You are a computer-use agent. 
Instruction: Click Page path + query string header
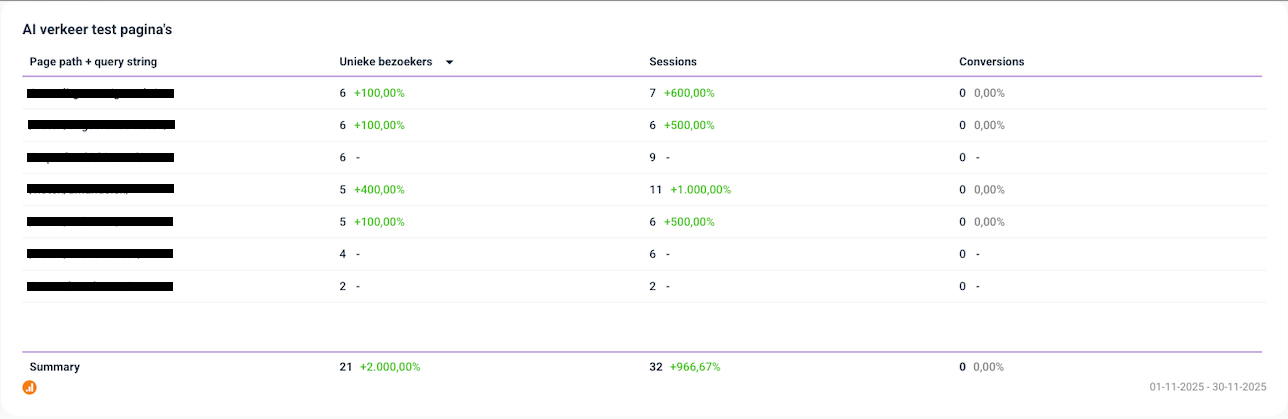(x=93, y=62)
